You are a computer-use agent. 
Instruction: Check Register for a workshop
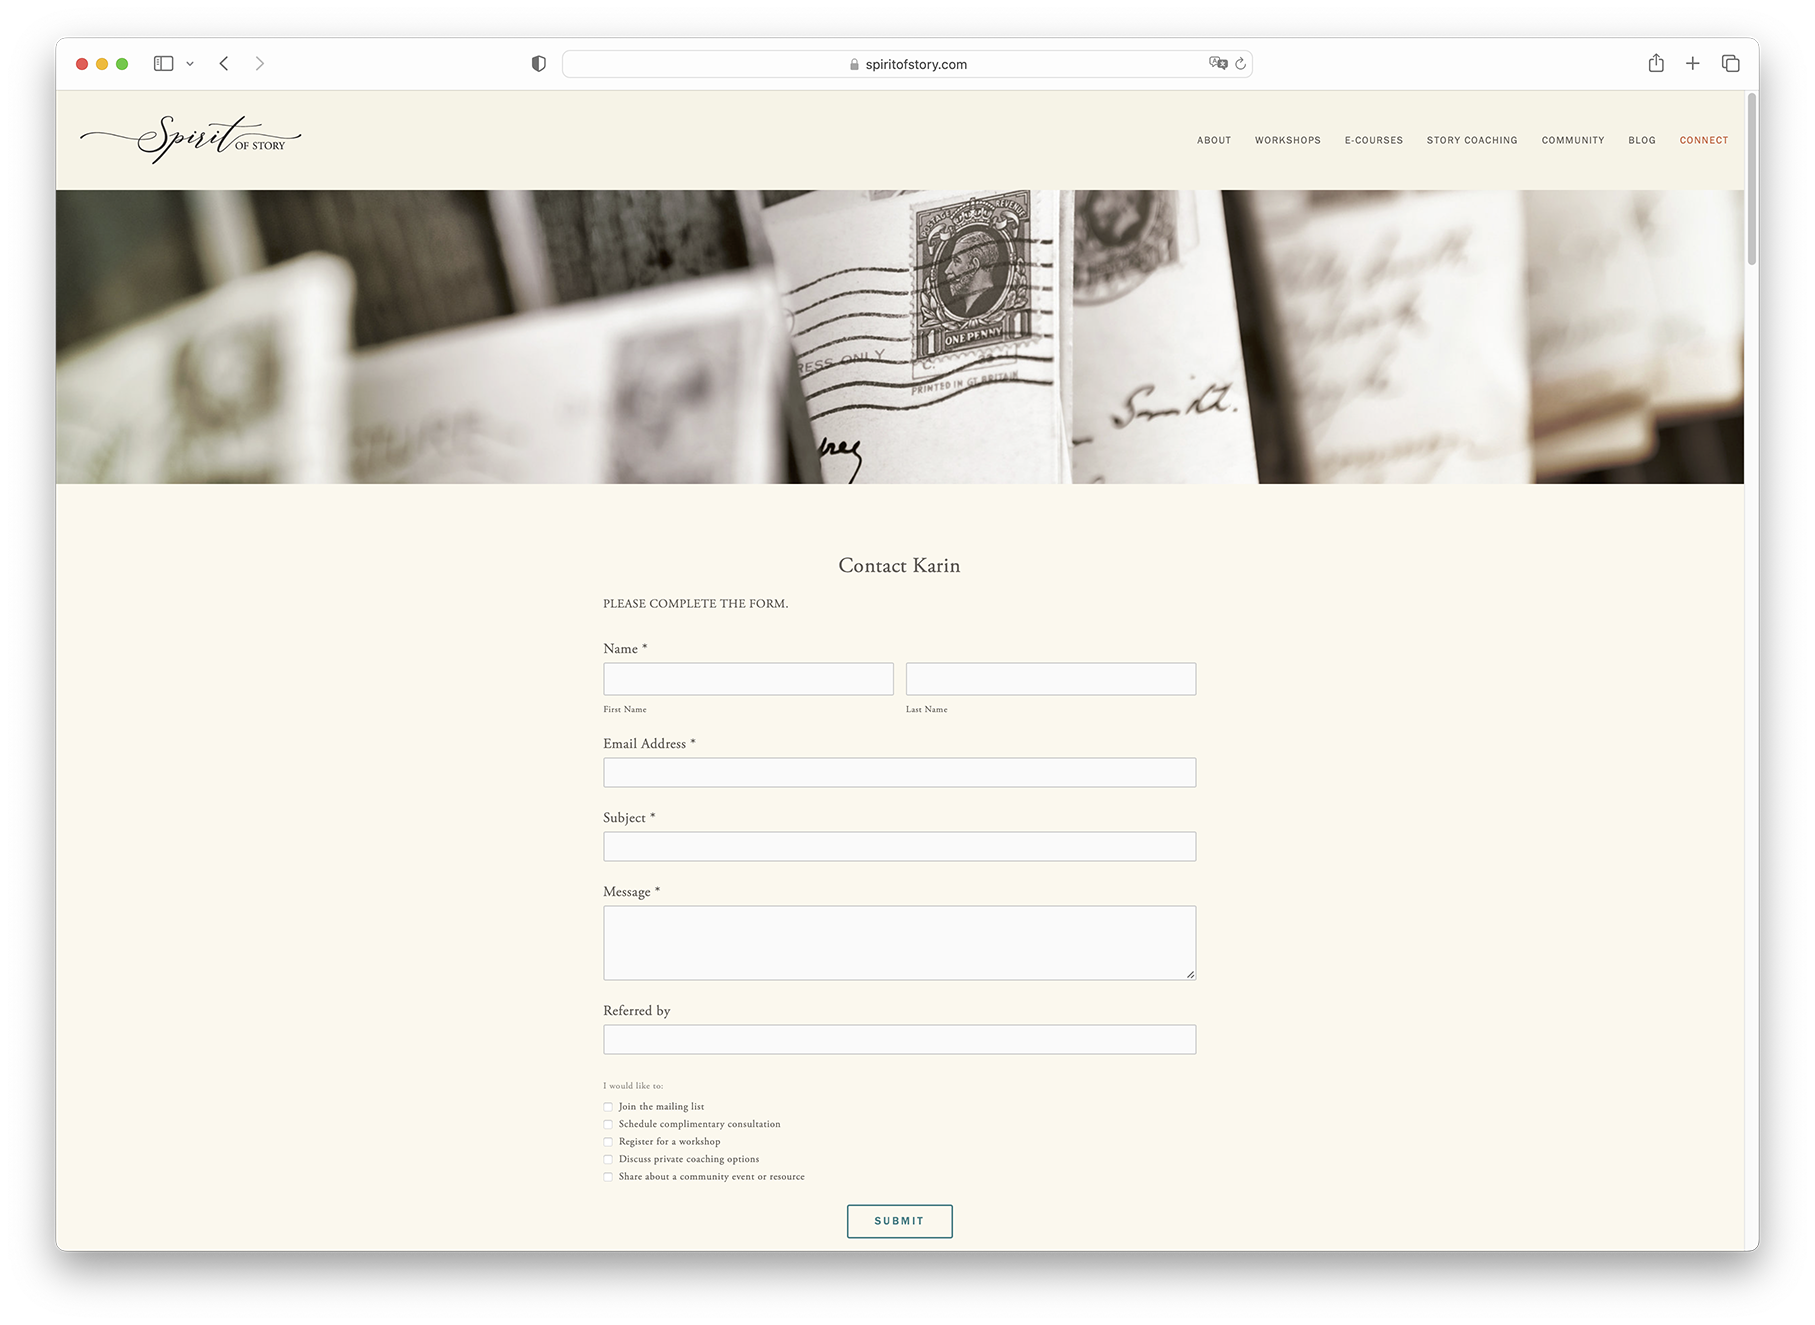(608, 1142)
